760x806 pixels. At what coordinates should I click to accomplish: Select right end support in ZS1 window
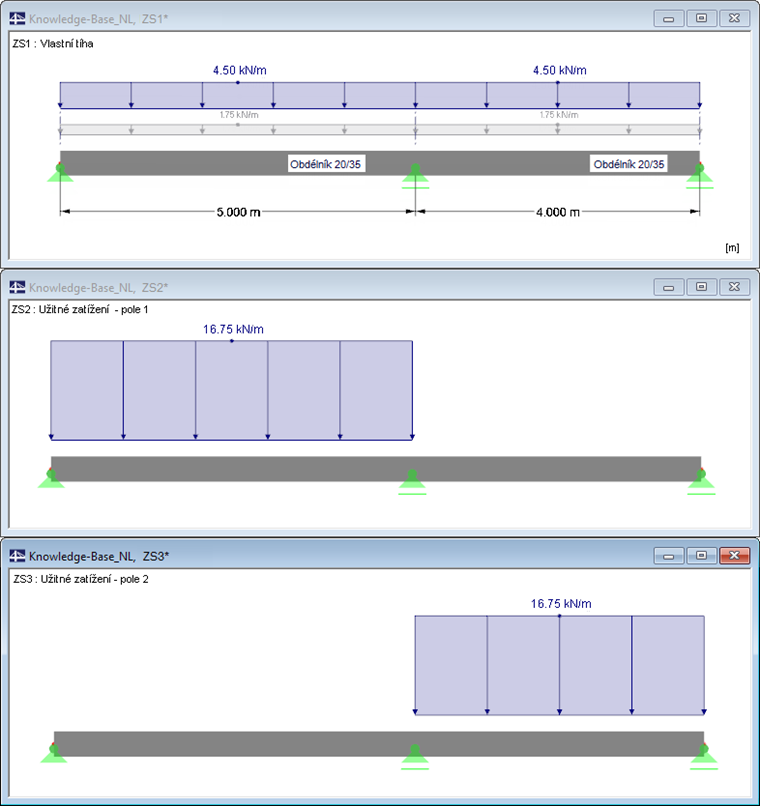(699, 176)
